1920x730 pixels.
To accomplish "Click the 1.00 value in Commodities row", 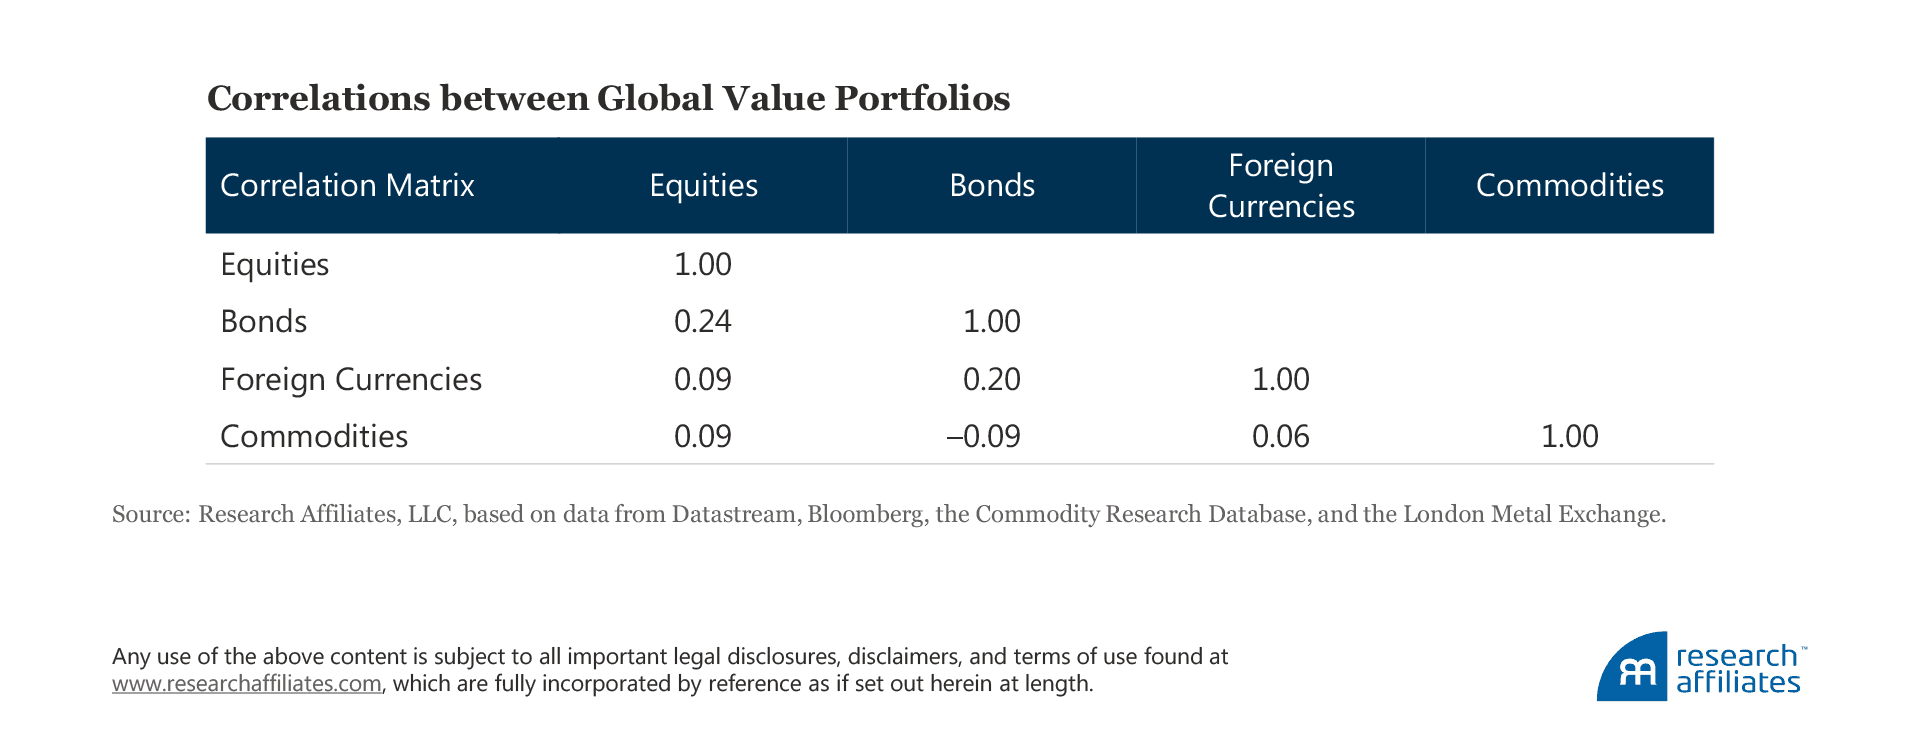I will pos(1569,436).
